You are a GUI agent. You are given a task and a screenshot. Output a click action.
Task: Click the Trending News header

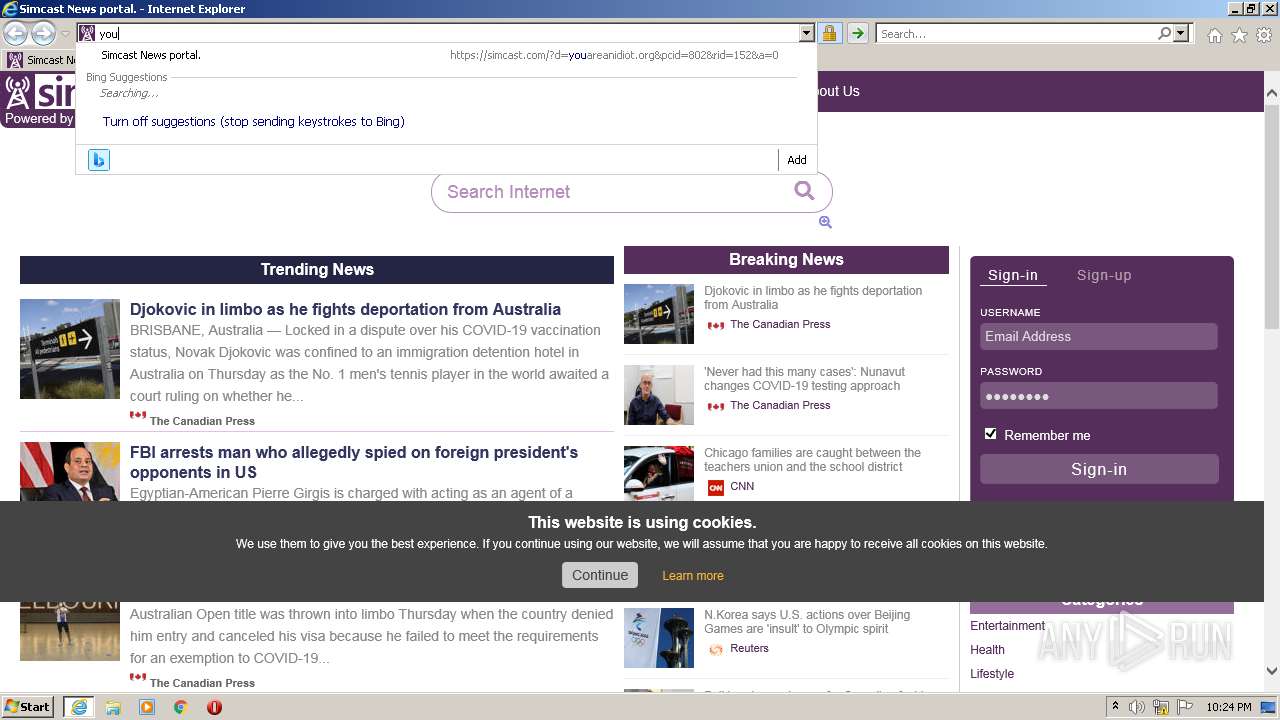[317, 270]
